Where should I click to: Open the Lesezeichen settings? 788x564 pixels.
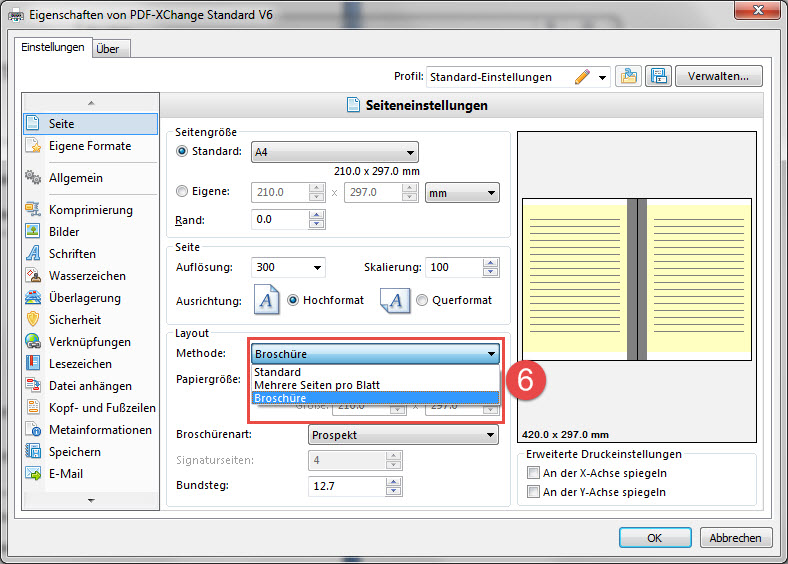(x=90, y=364)
